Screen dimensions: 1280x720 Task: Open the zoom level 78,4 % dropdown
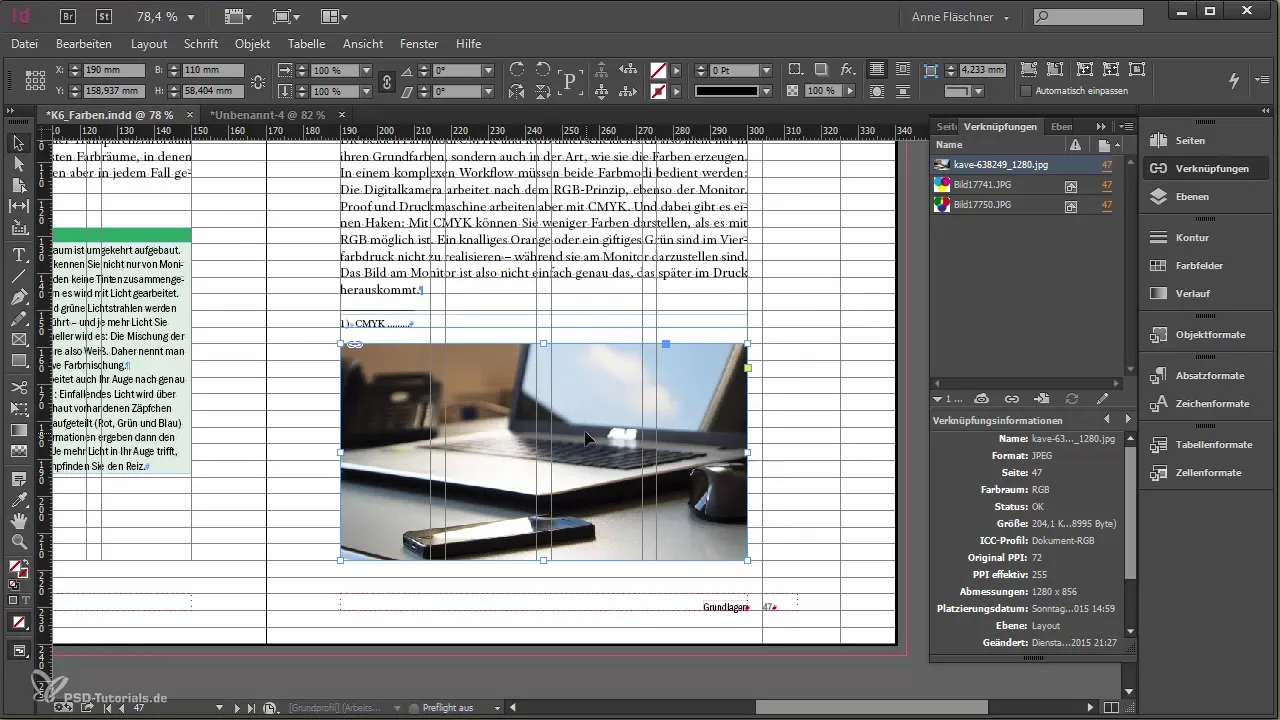point(192,17)
